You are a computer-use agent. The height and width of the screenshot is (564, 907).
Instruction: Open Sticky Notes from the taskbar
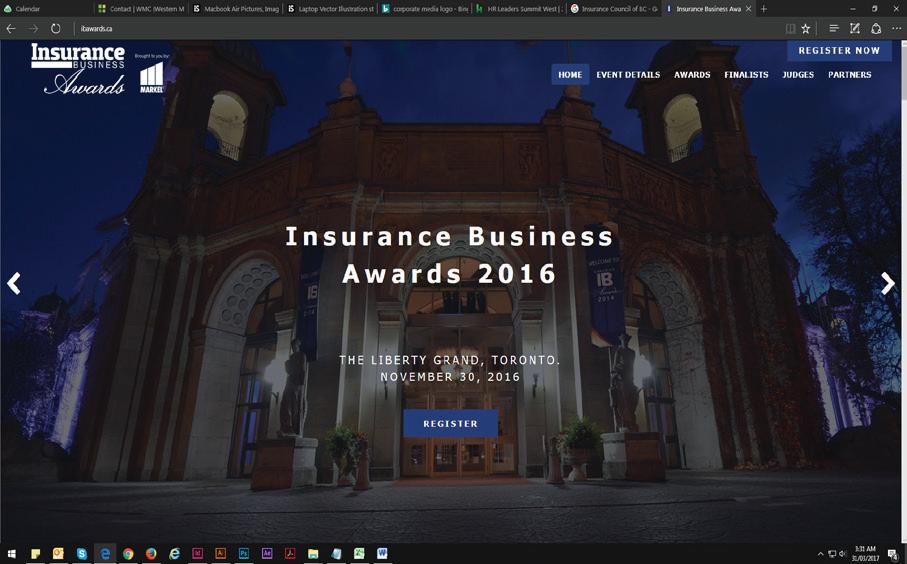[x=35, y=554]
